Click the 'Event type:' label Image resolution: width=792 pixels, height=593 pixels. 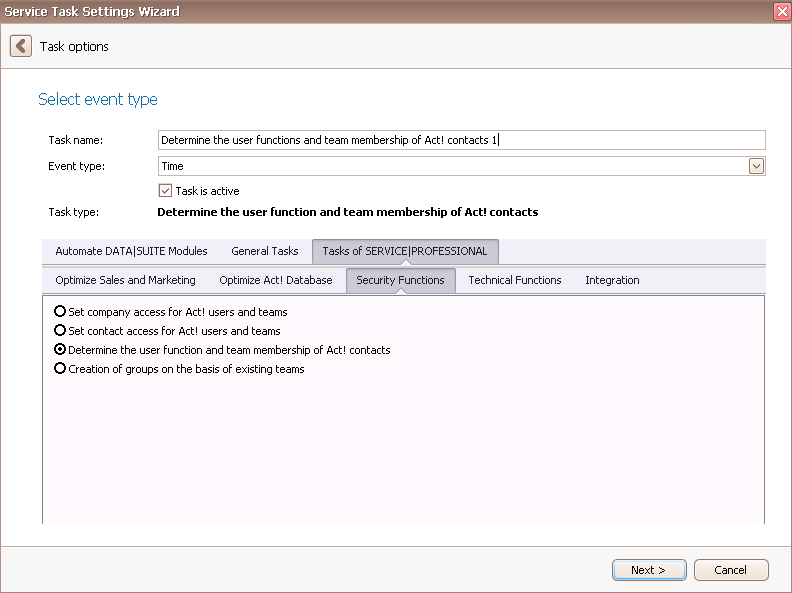pyautogui.click(x=76, y=166)
